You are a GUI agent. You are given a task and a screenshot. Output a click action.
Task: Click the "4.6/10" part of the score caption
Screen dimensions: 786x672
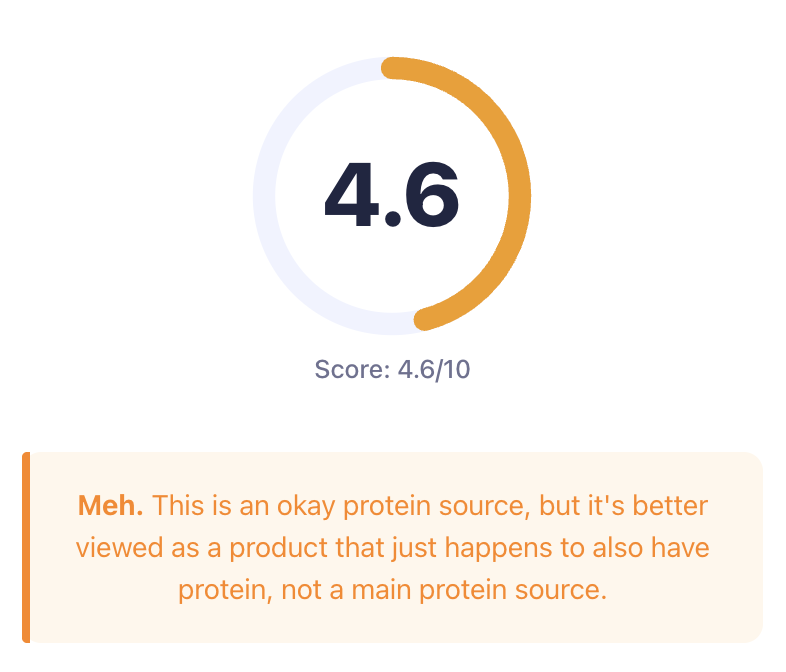(x=434, y=369)
